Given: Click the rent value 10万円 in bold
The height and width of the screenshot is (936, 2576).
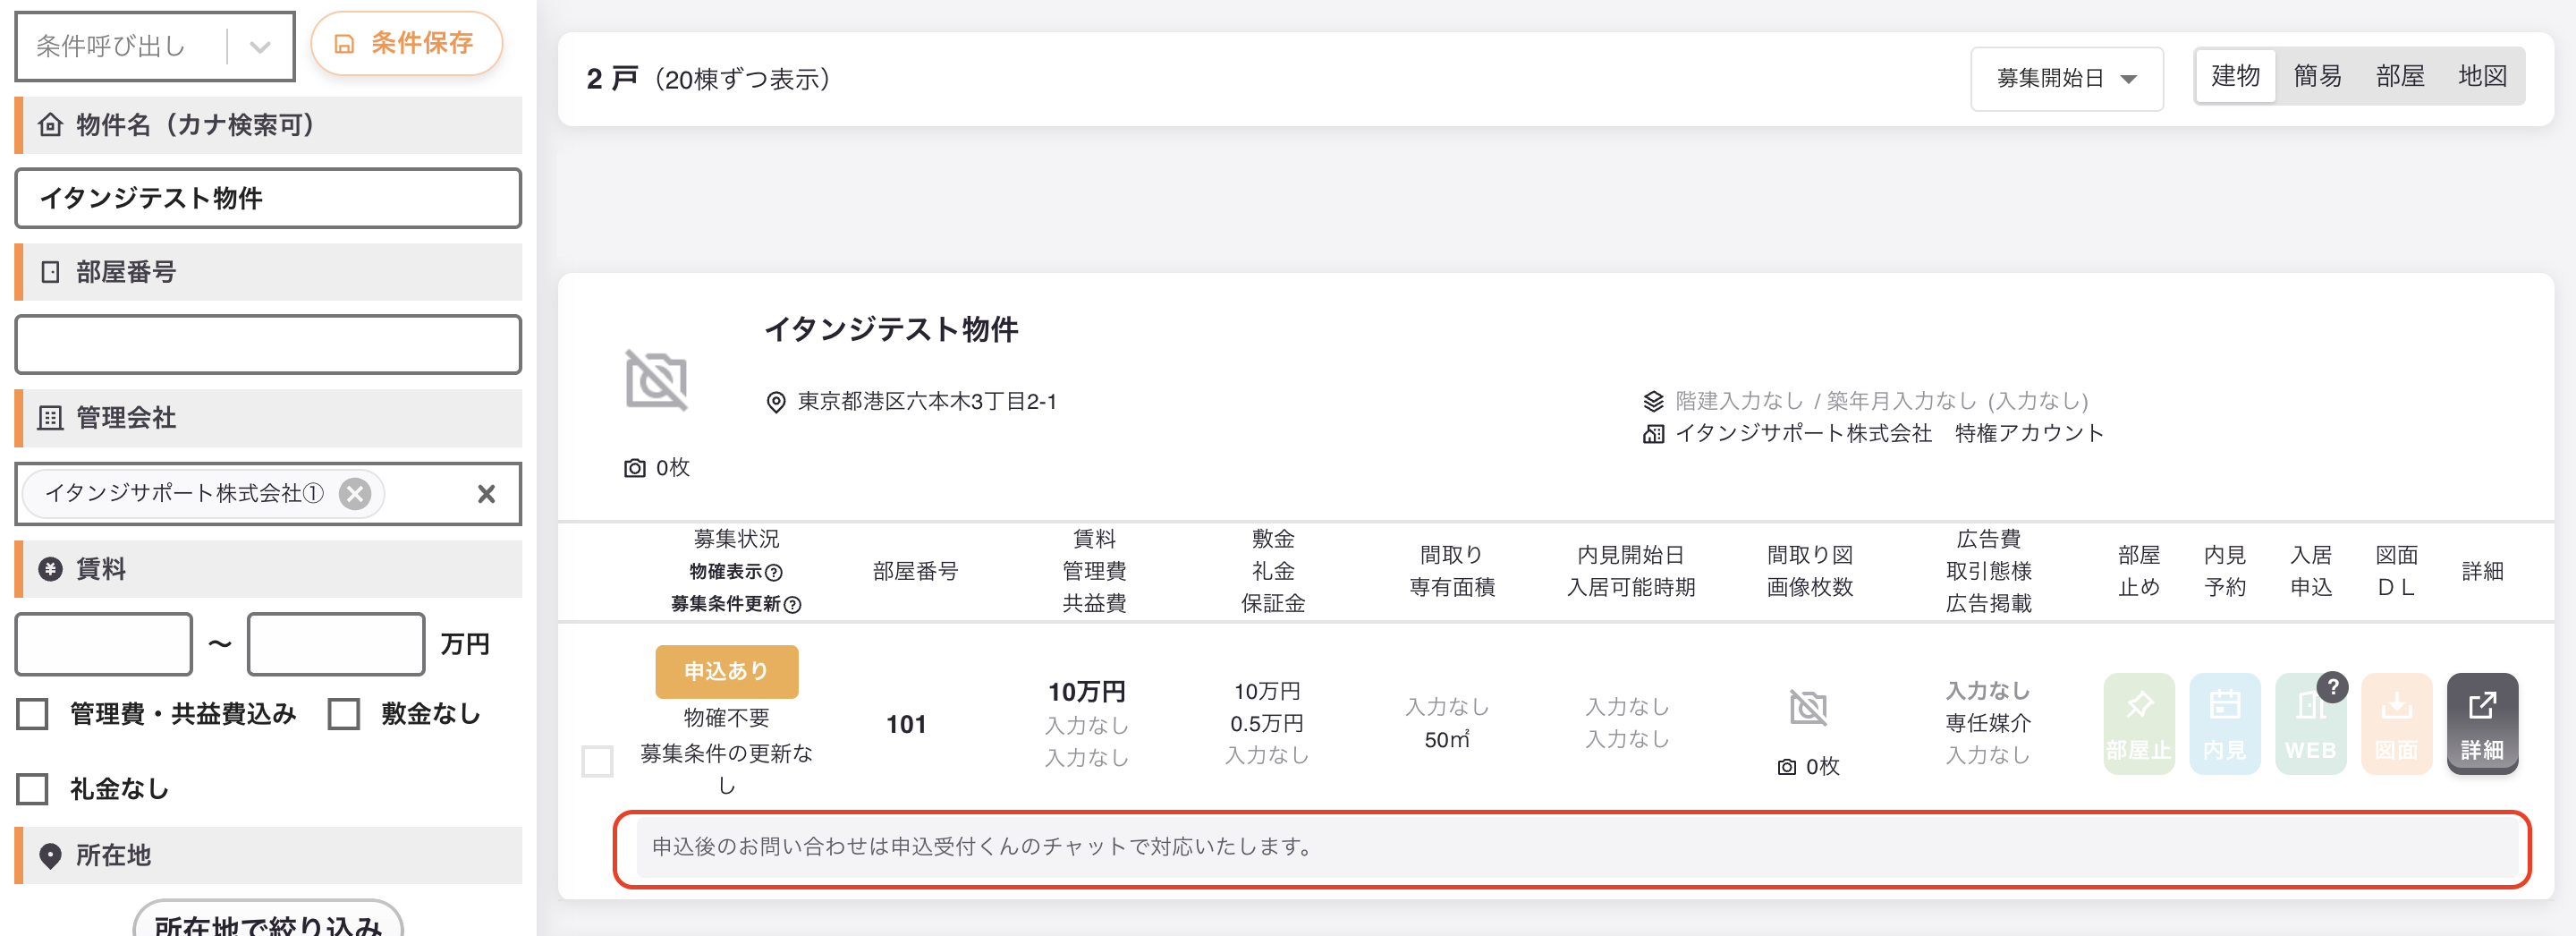Looking at the screenshot, I should (1086, 692).
